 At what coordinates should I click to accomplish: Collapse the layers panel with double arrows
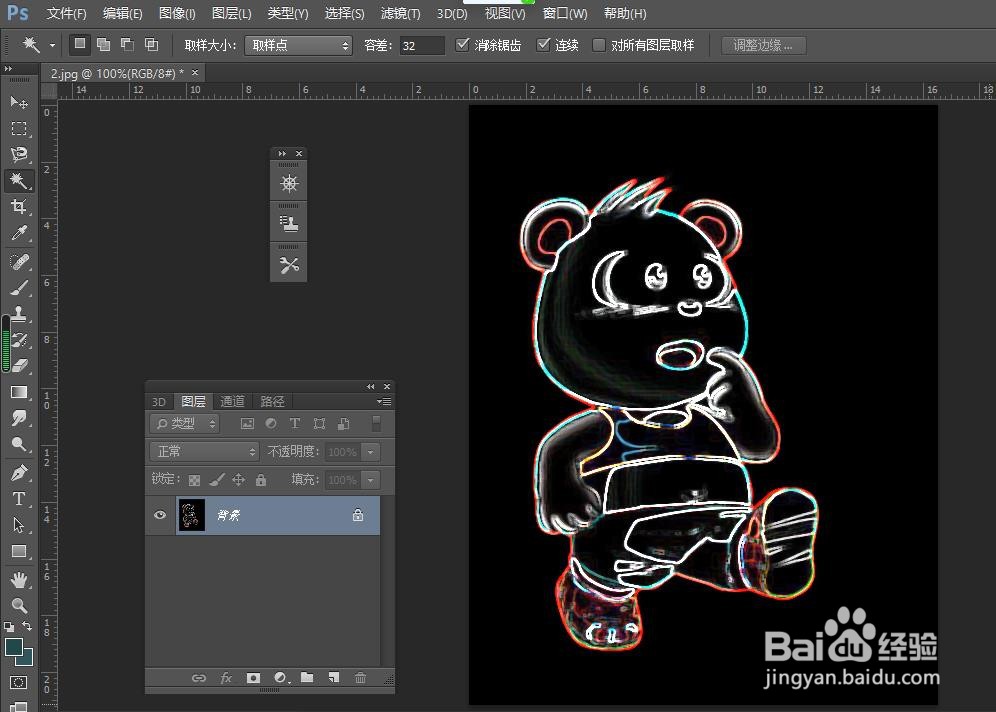[370, 386]
